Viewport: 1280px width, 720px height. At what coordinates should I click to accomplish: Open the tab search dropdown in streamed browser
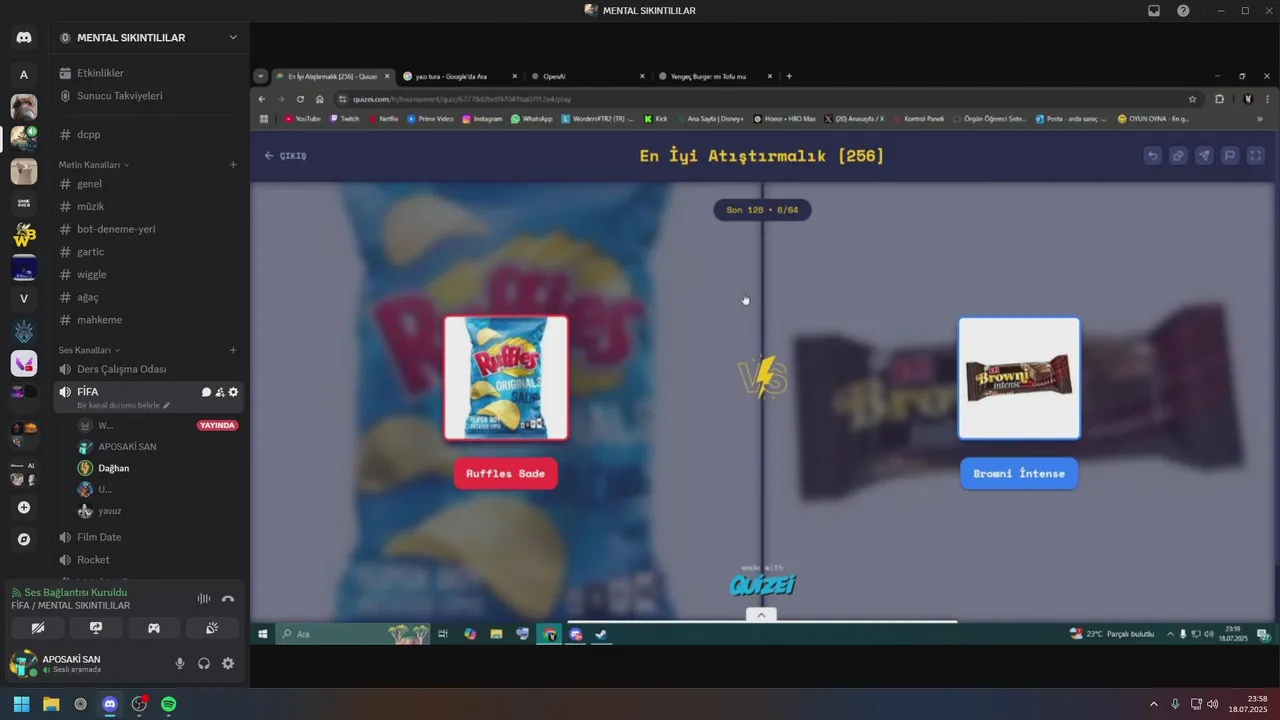[x=261, y=76]
